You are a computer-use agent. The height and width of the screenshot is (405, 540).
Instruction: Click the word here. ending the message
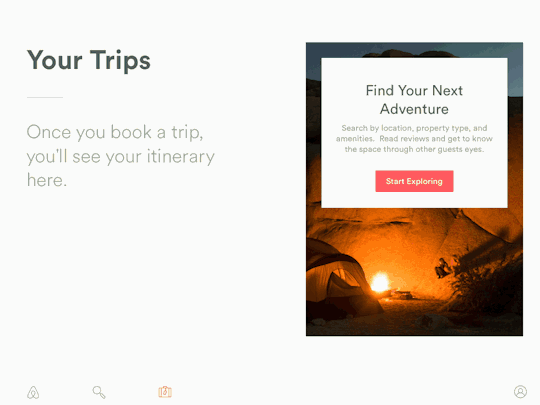pos(47,180)
